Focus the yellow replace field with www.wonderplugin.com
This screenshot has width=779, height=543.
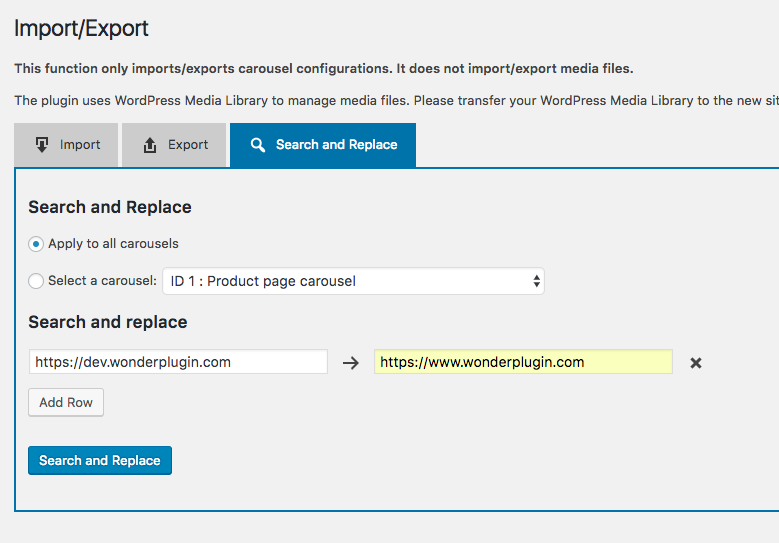tap(523, 362)
